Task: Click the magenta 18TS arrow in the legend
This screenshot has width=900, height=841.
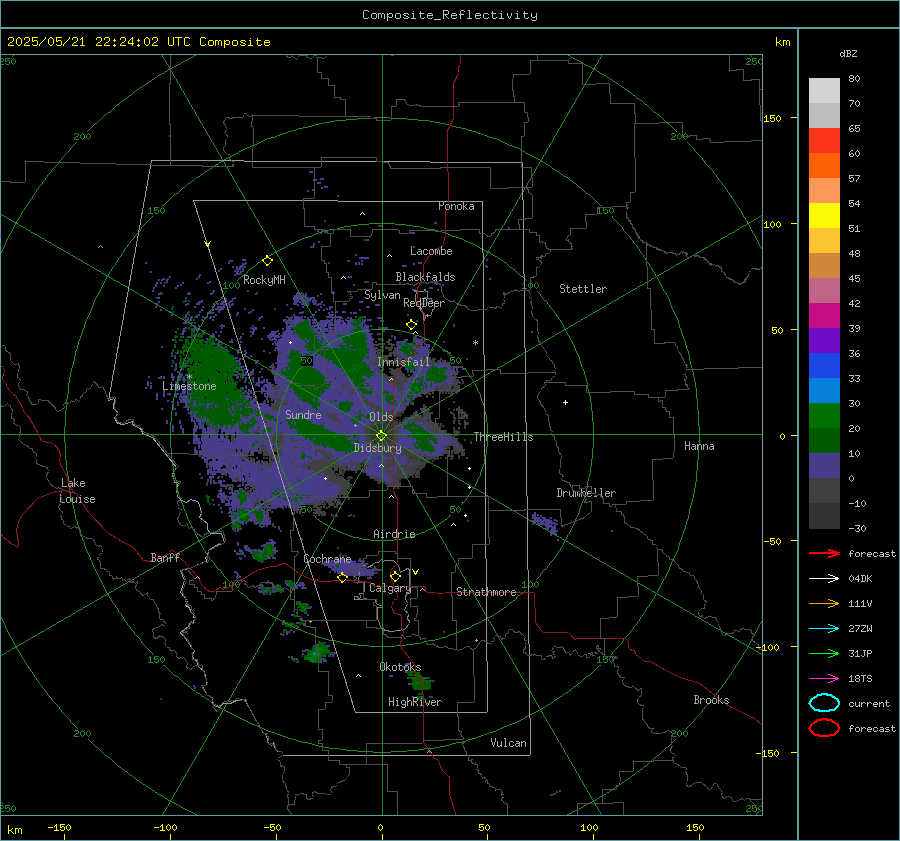Action: pyautogui.click(x=824, y=679)
